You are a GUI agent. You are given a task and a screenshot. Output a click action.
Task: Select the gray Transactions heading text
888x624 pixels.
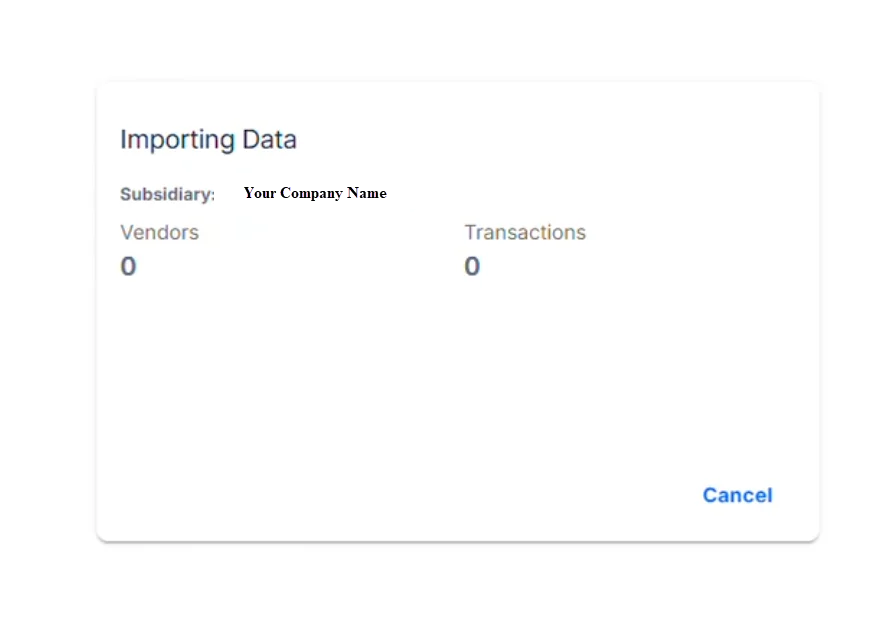point(524,232)
